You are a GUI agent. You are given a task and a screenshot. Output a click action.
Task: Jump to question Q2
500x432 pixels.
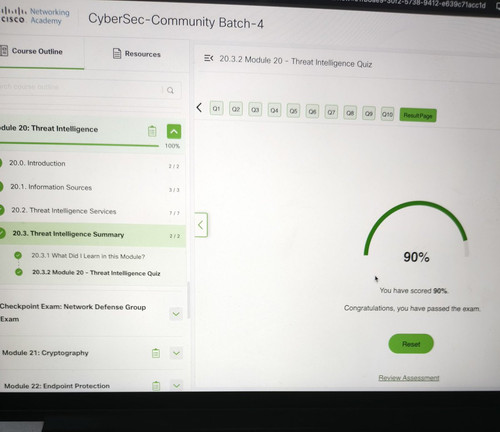(x=236, y=109)
